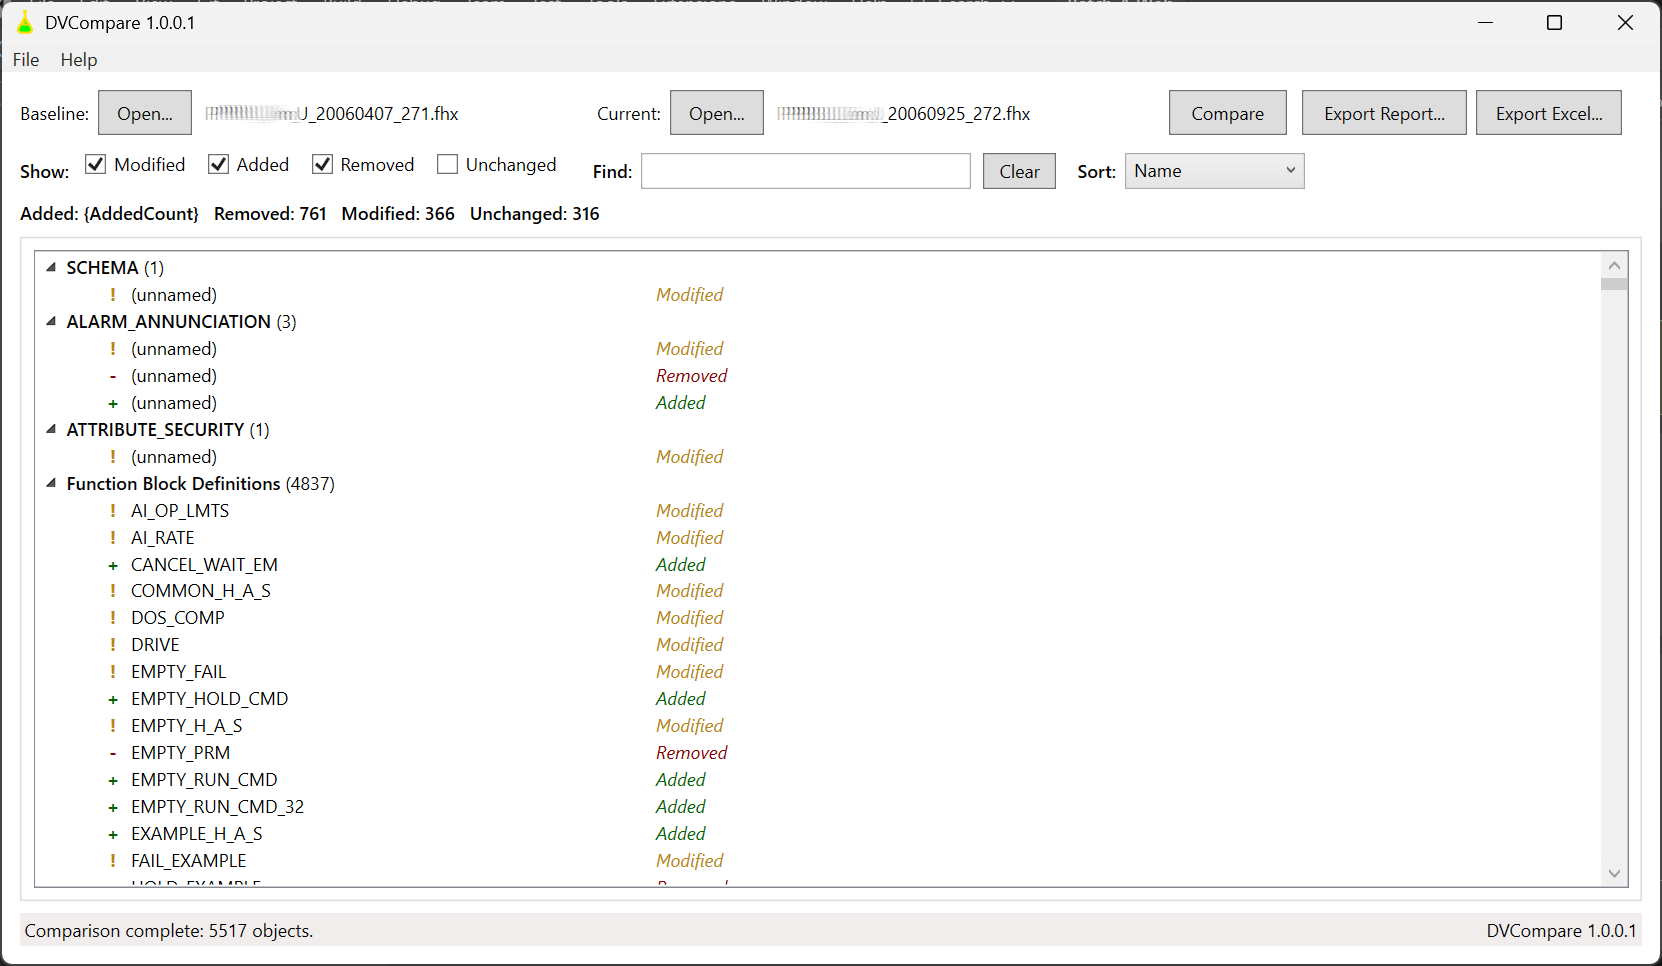The height and width of the screenshot is (966, 1662).
Task: Uncheck the Added filter checkbox
Action: click(218, 164)
